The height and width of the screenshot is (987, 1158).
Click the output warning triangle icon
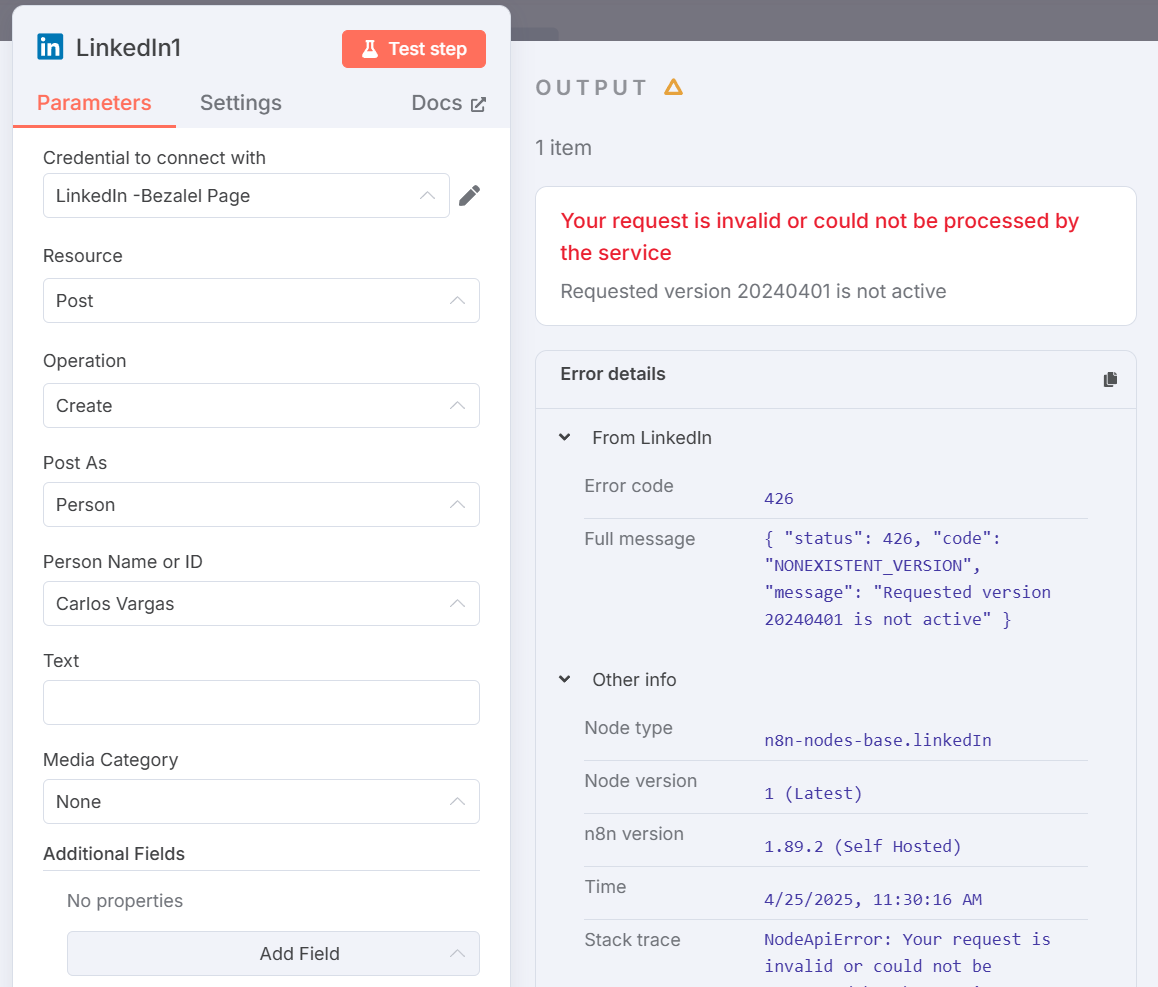coord(673,87)
